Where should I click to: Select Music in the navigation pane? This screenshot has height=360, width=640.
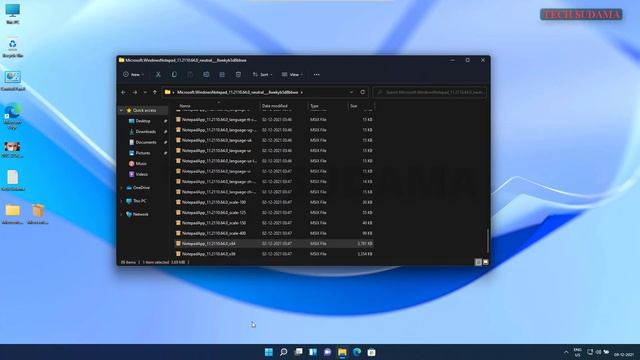click(x=141, y=164)
